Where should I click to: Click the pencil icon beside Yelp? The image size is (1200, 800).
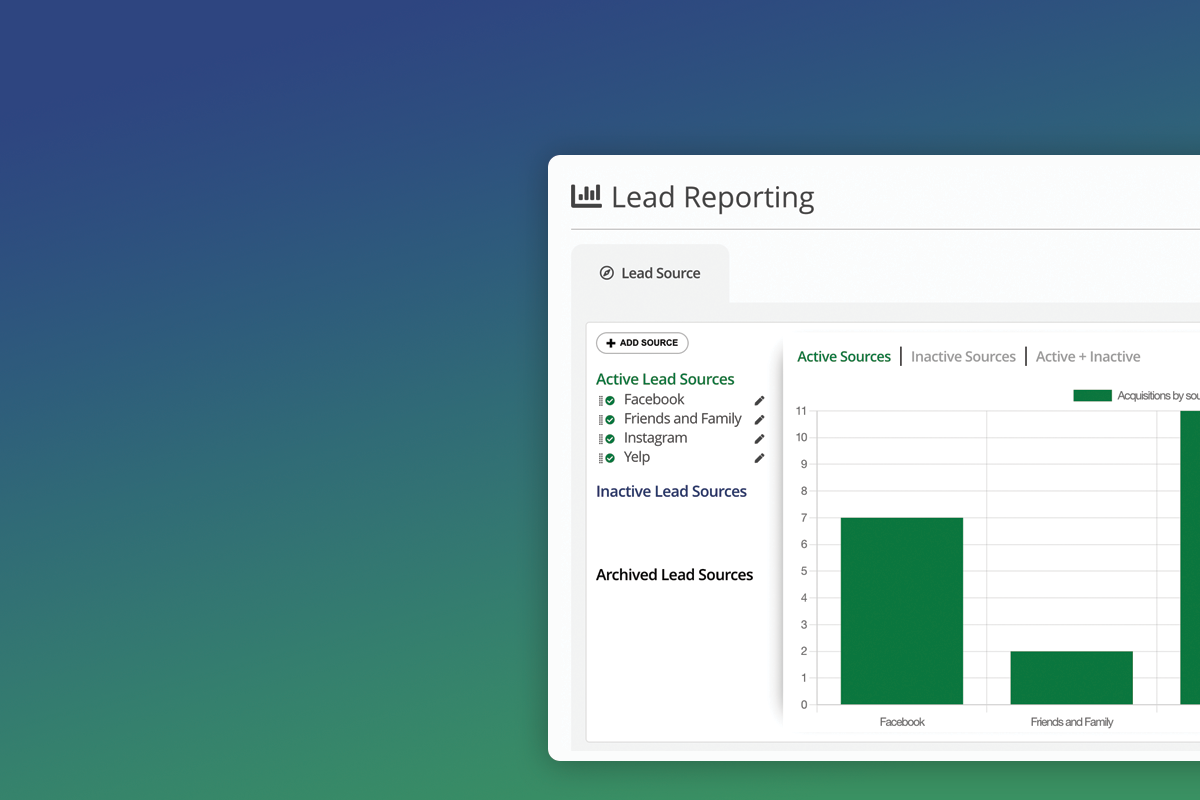point(759,457)
